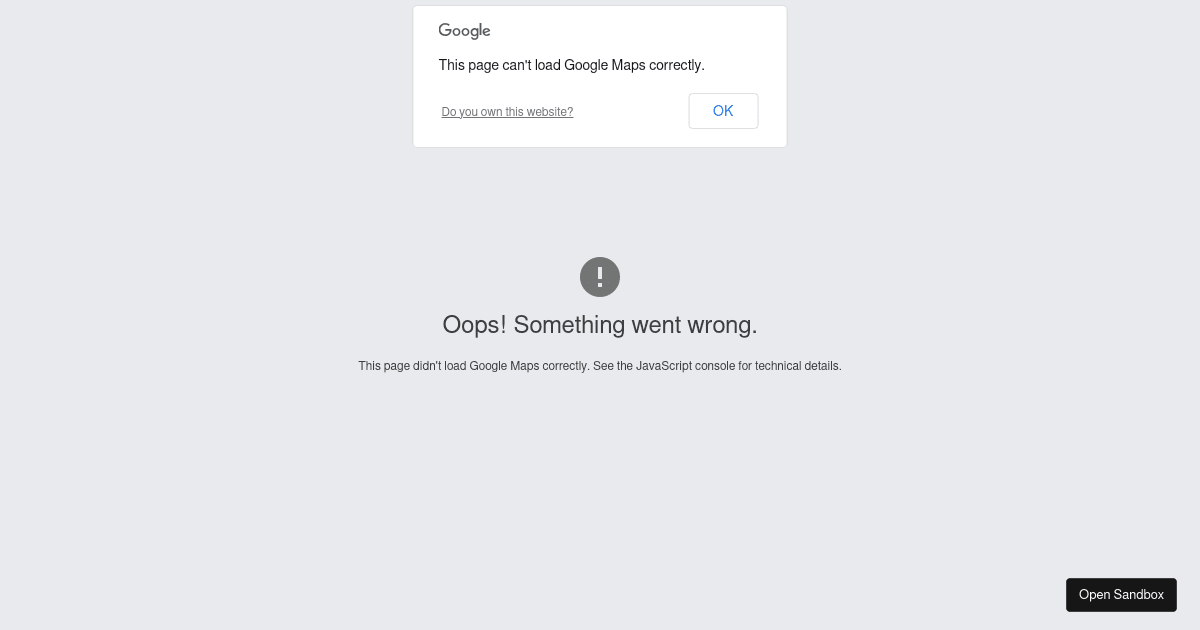Image resolution: width=1200 pixels, height=630 pixels.
Task: Click 'technical details' at the end of the description
Action: tap(798, 366)
